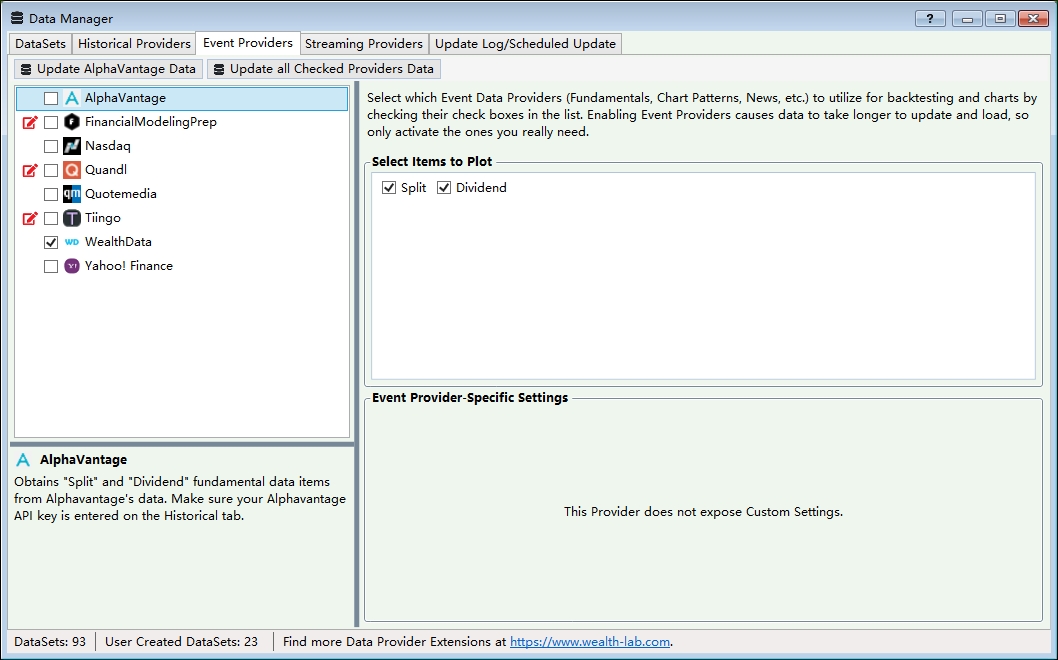1058x660 pixels.
Task: Click the FinancialModelingPrep hexagon icon
Action: click(72, 122)
